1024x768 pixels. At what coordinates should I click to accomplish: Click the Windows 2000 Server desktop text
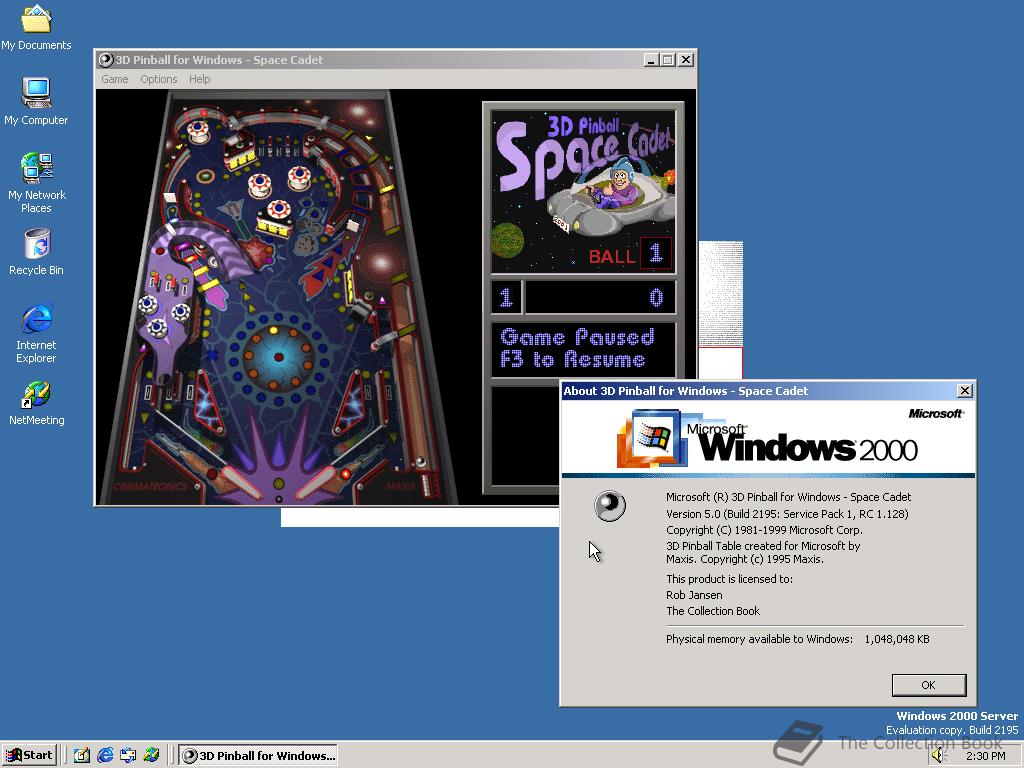(x=957, y=716)
